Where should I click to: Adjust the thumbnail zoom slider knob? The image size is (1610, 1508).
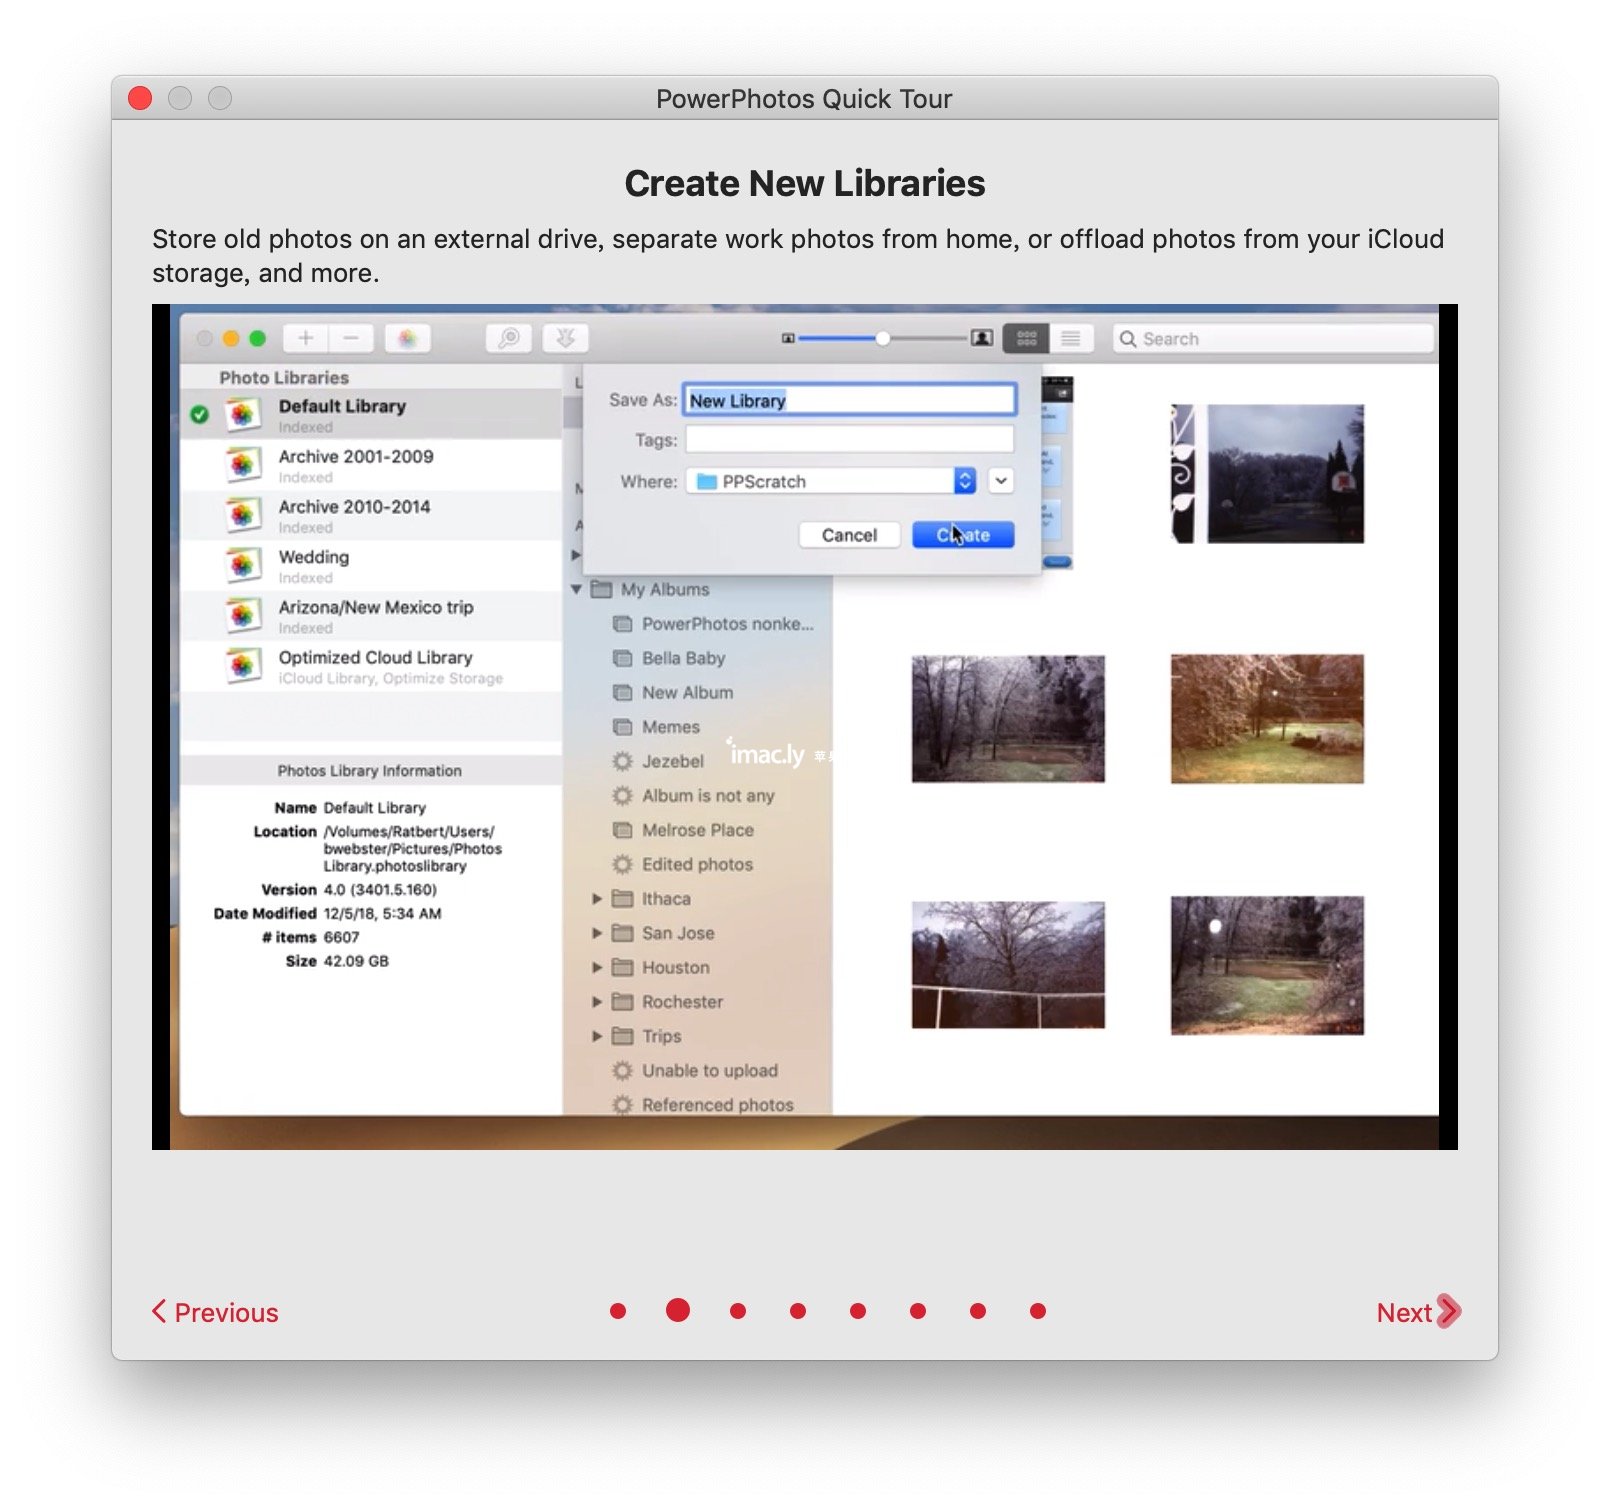click(x=883, y=338)
